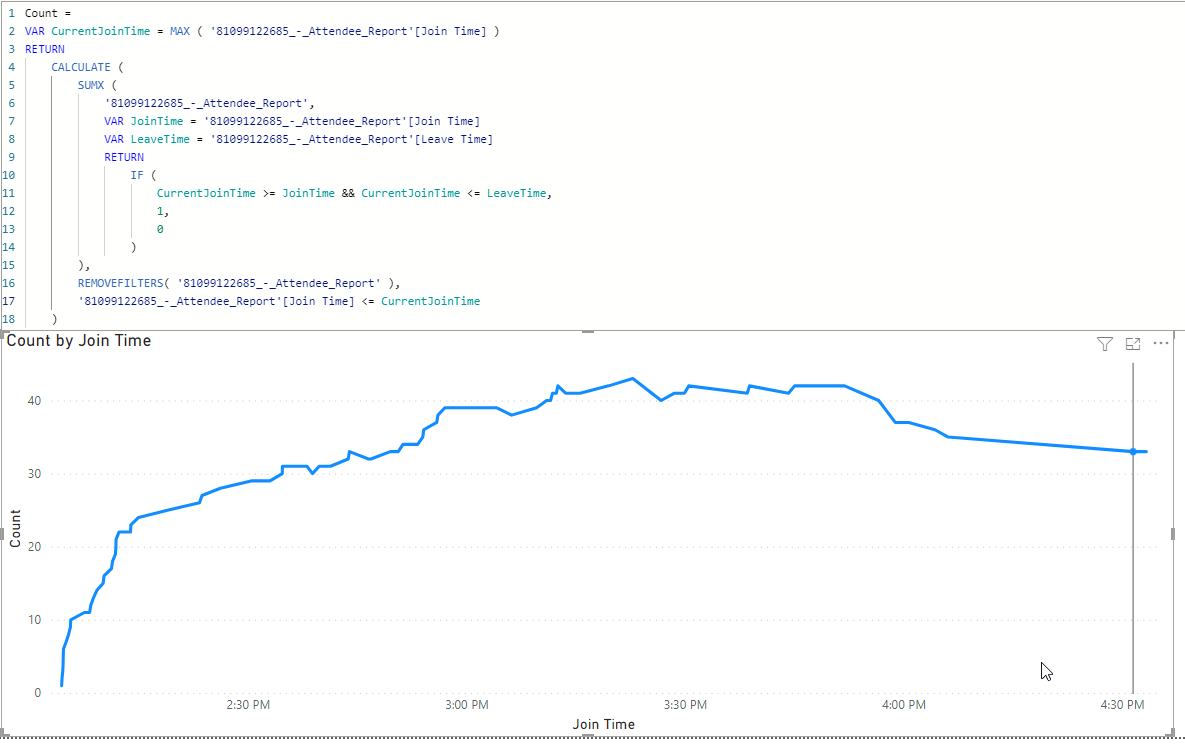This screenshot has height=744, width=1185.
Task: Place cursor on SUMX function
Action: pyautogui.click(x=91, y=85)
